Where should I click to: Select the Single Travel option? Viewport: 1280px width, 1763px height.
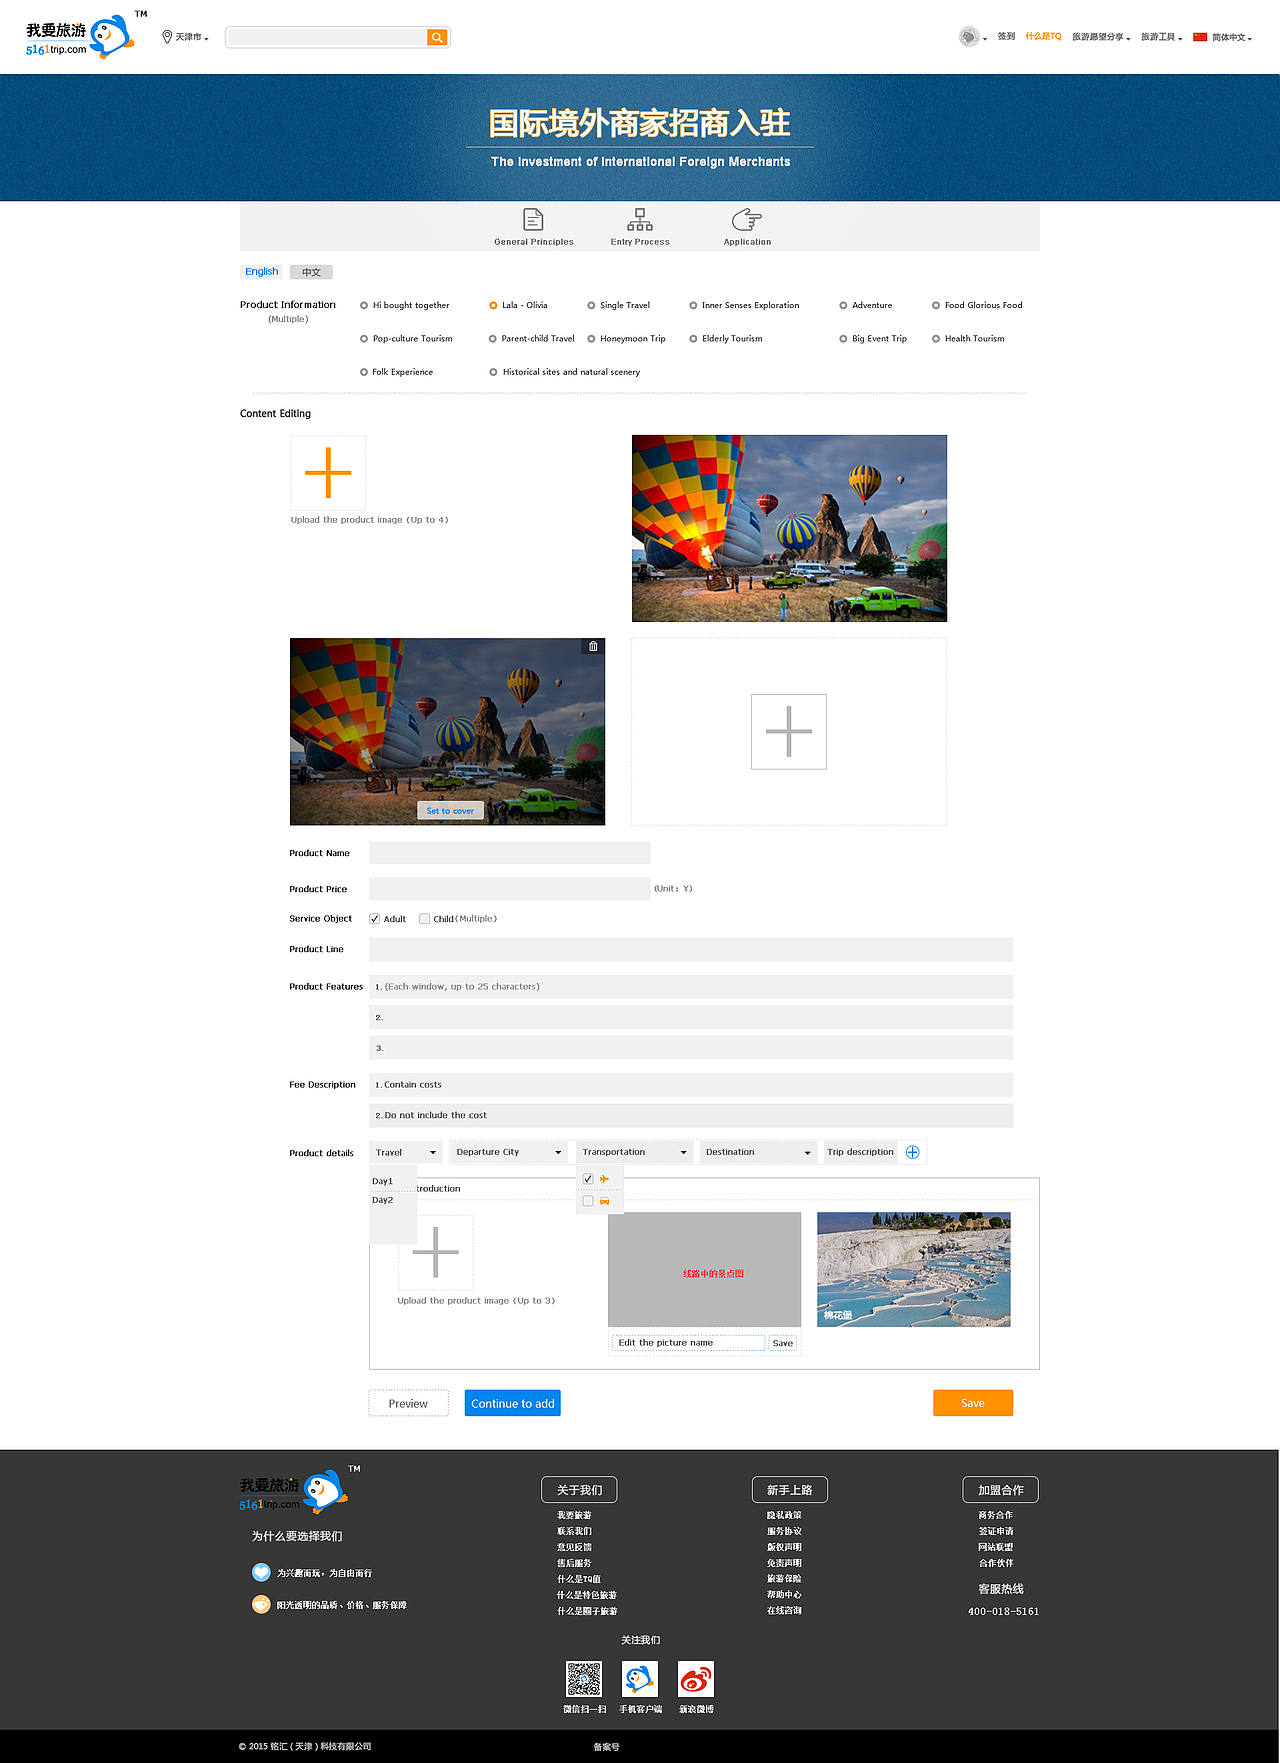[x=618, y=305]
